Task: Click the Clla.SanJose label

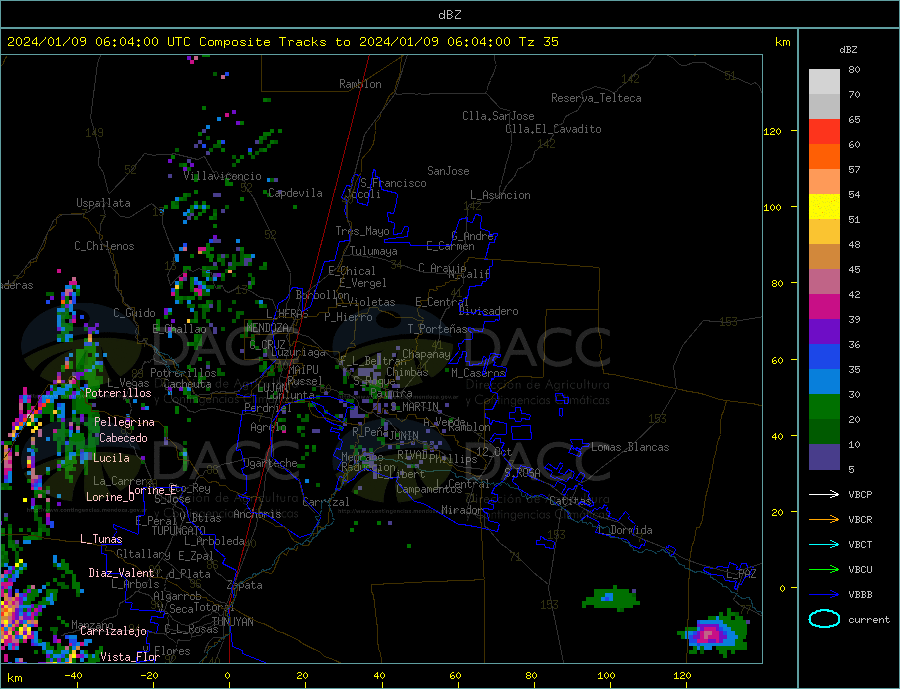Action: [x=498, y=116]
